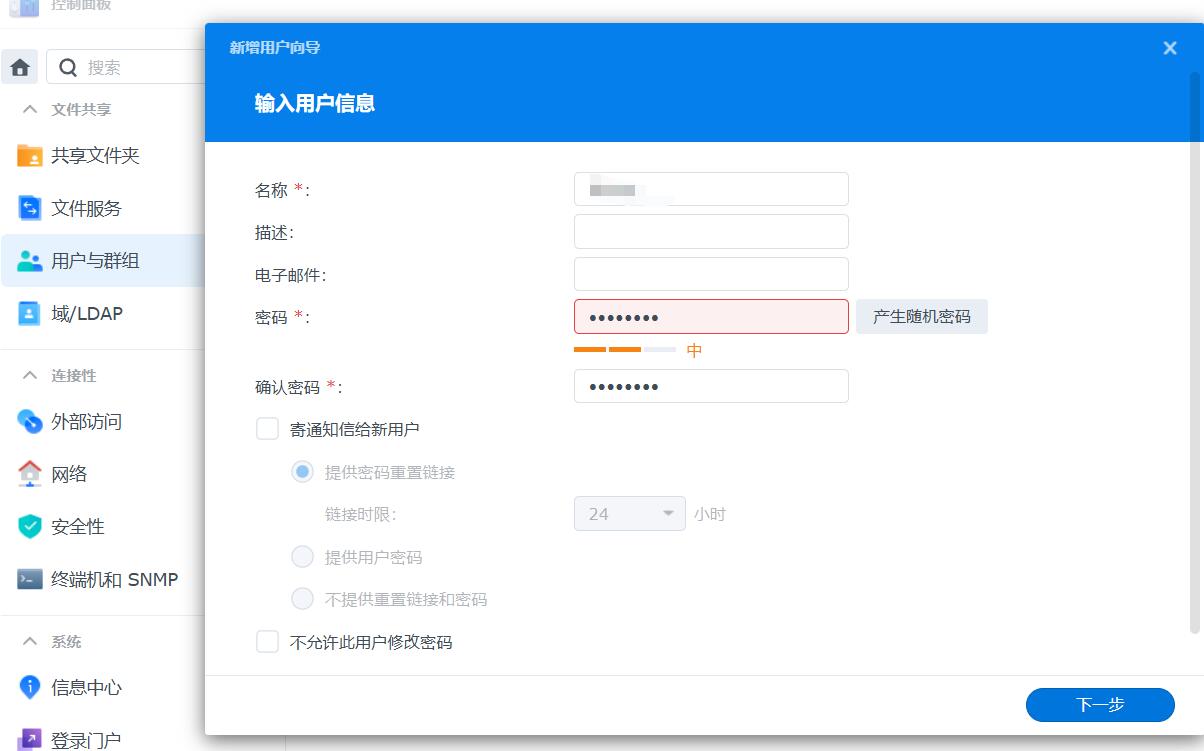Image resolution: width=1204 pixels, height=751 pixels.
Task: Click the 电子邮件 input field
Action: pyautogui.click(x=711, y=274)
